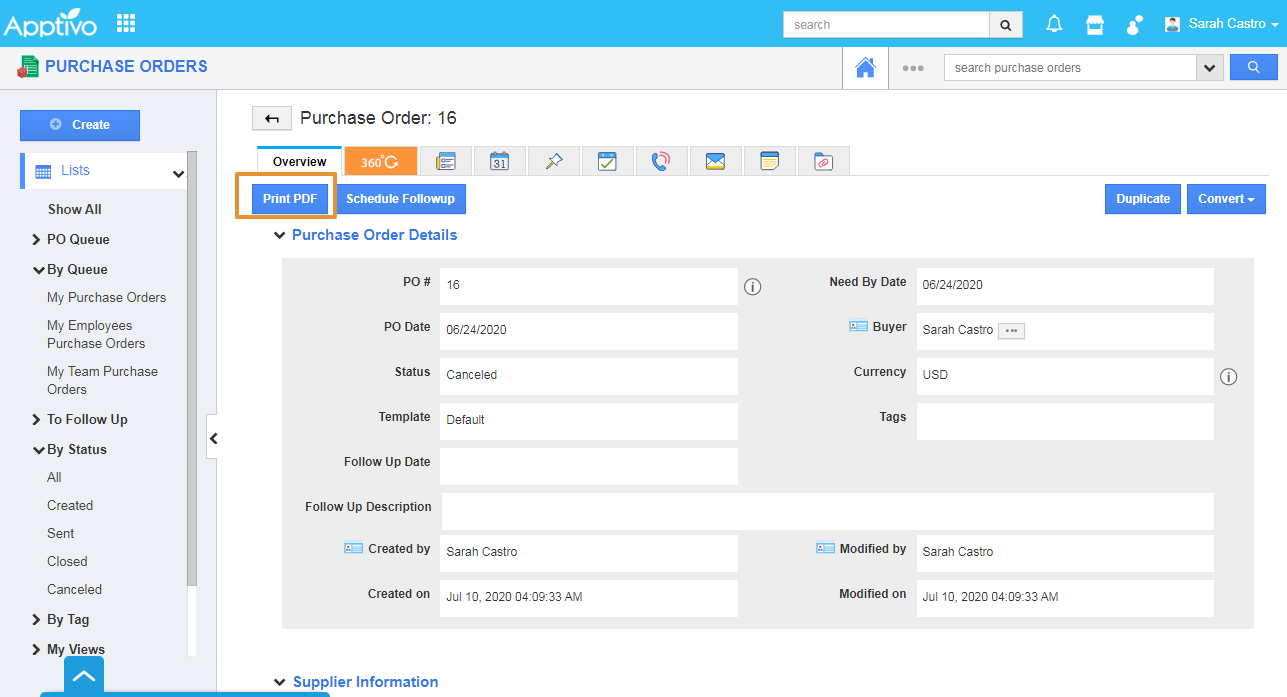This screenshot has height=697, width=1287.
Task: Click the Print PDF button
Action: pyautogui.click(x=290, y=199)
